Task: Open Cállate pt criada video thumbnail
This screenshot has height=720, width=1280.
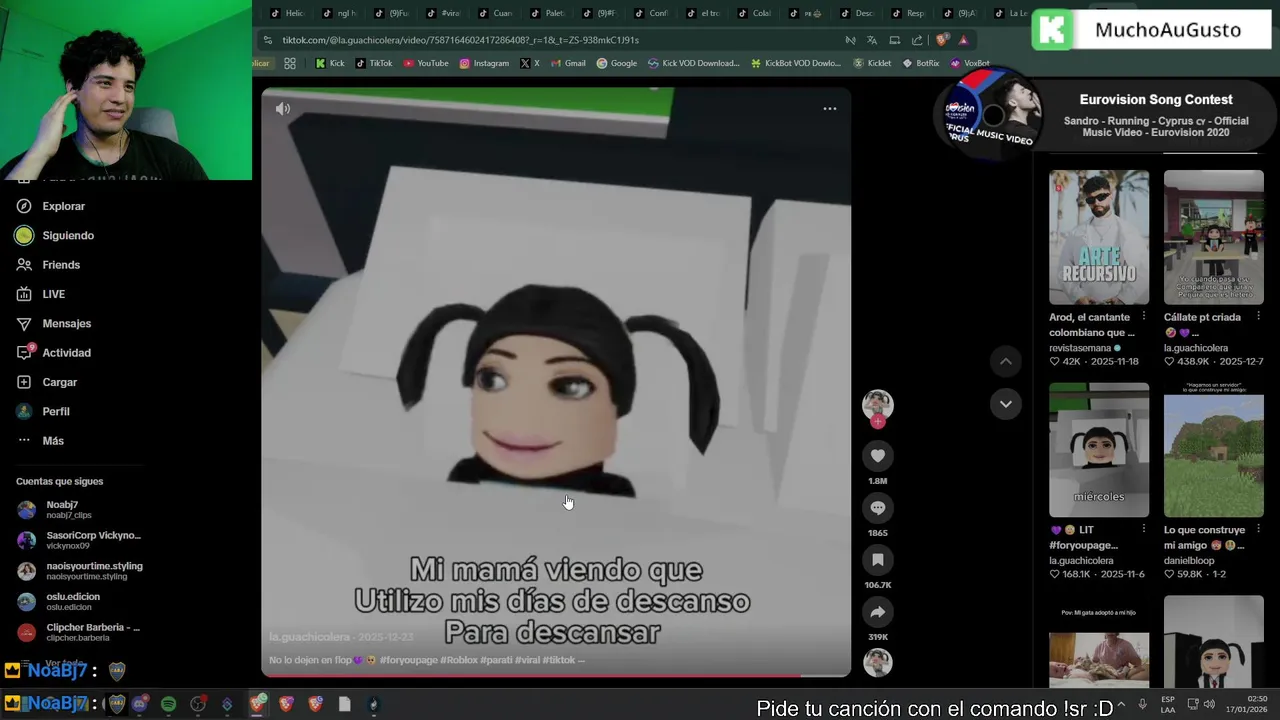Action: click(1214, 237)
